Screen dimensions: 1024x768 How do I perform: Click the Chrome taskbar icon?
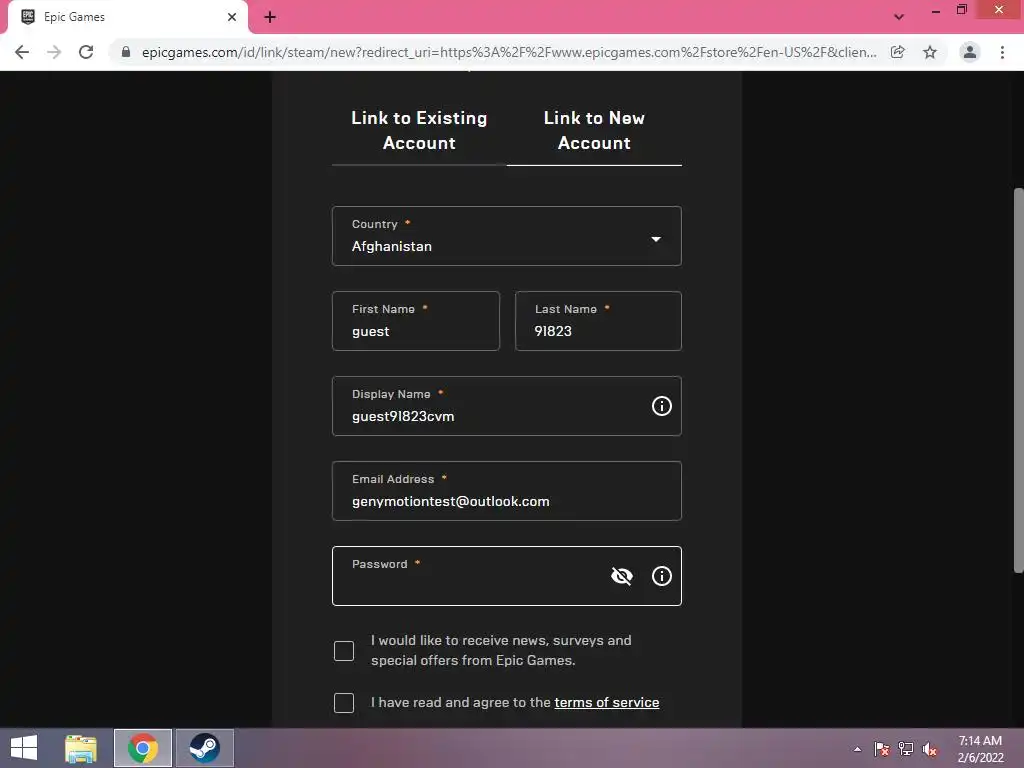click(143, 748)
